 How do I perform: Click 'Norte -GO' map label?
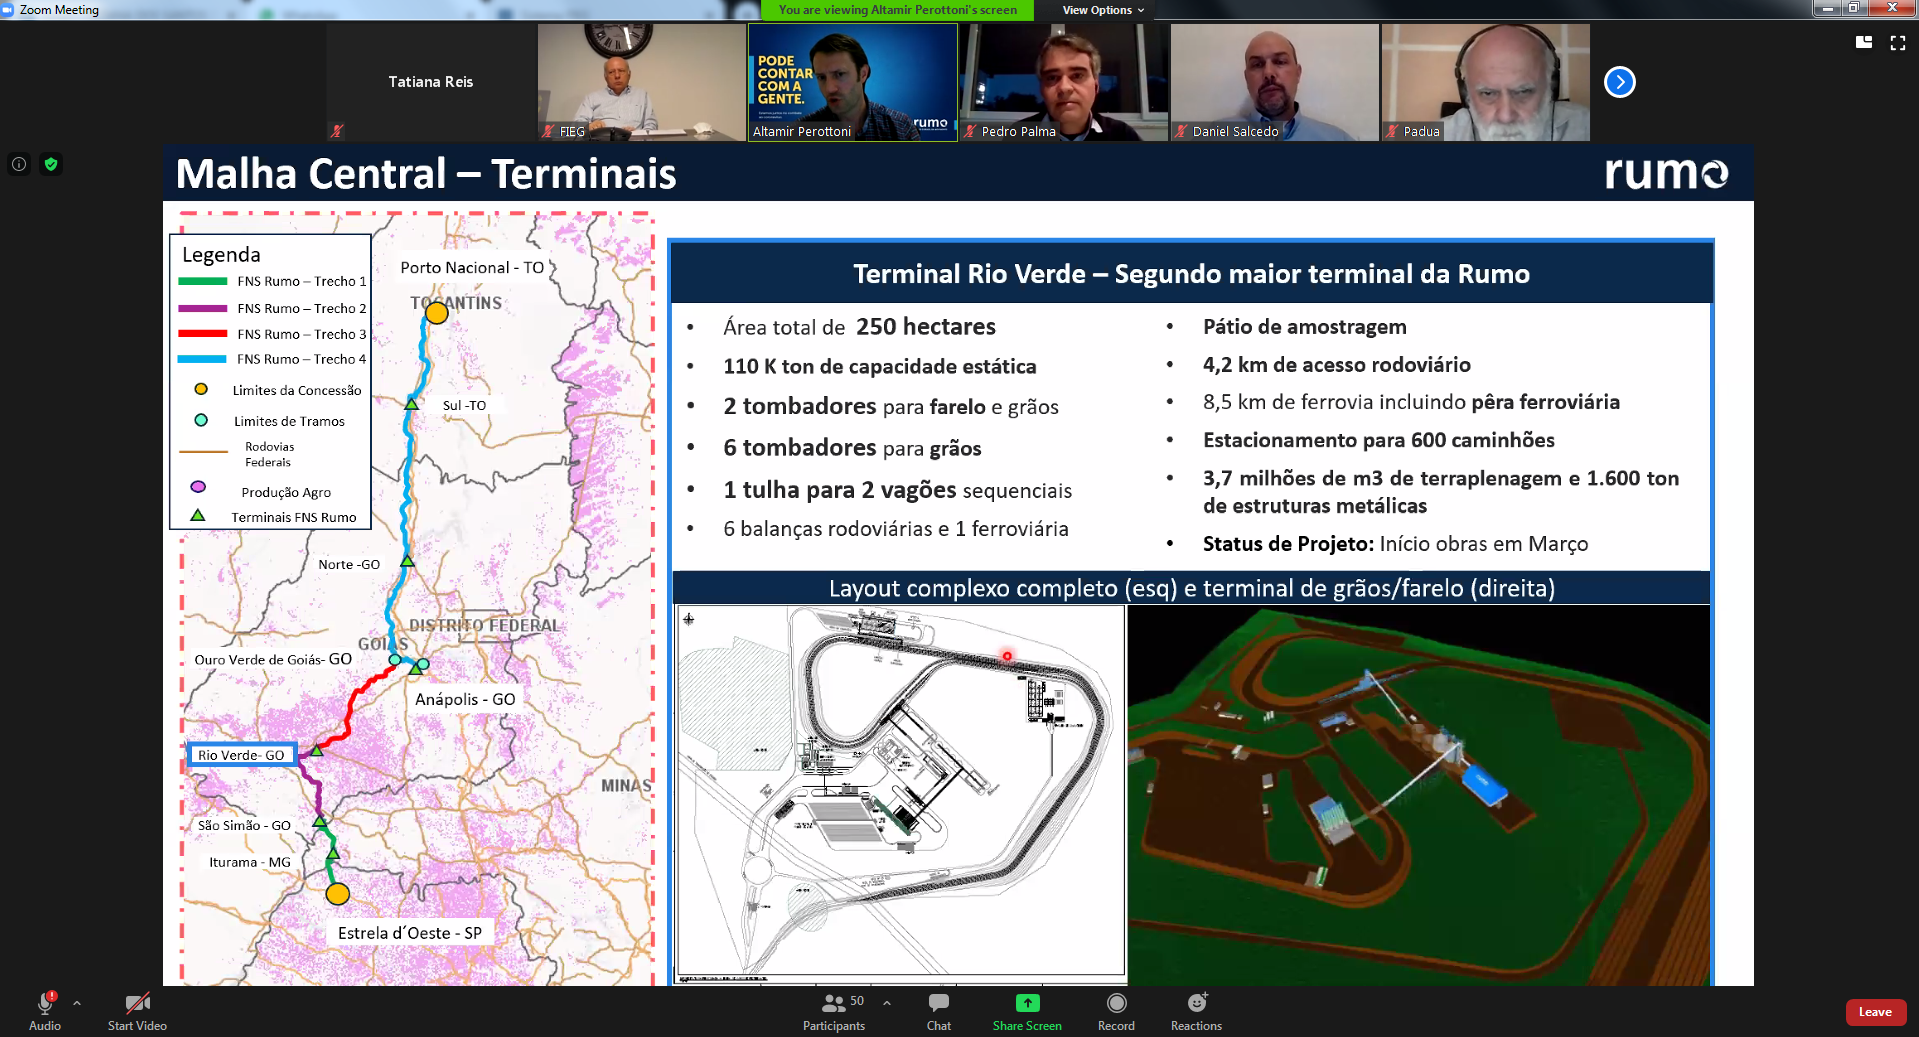pyautogui.click(x=349, y=564)
